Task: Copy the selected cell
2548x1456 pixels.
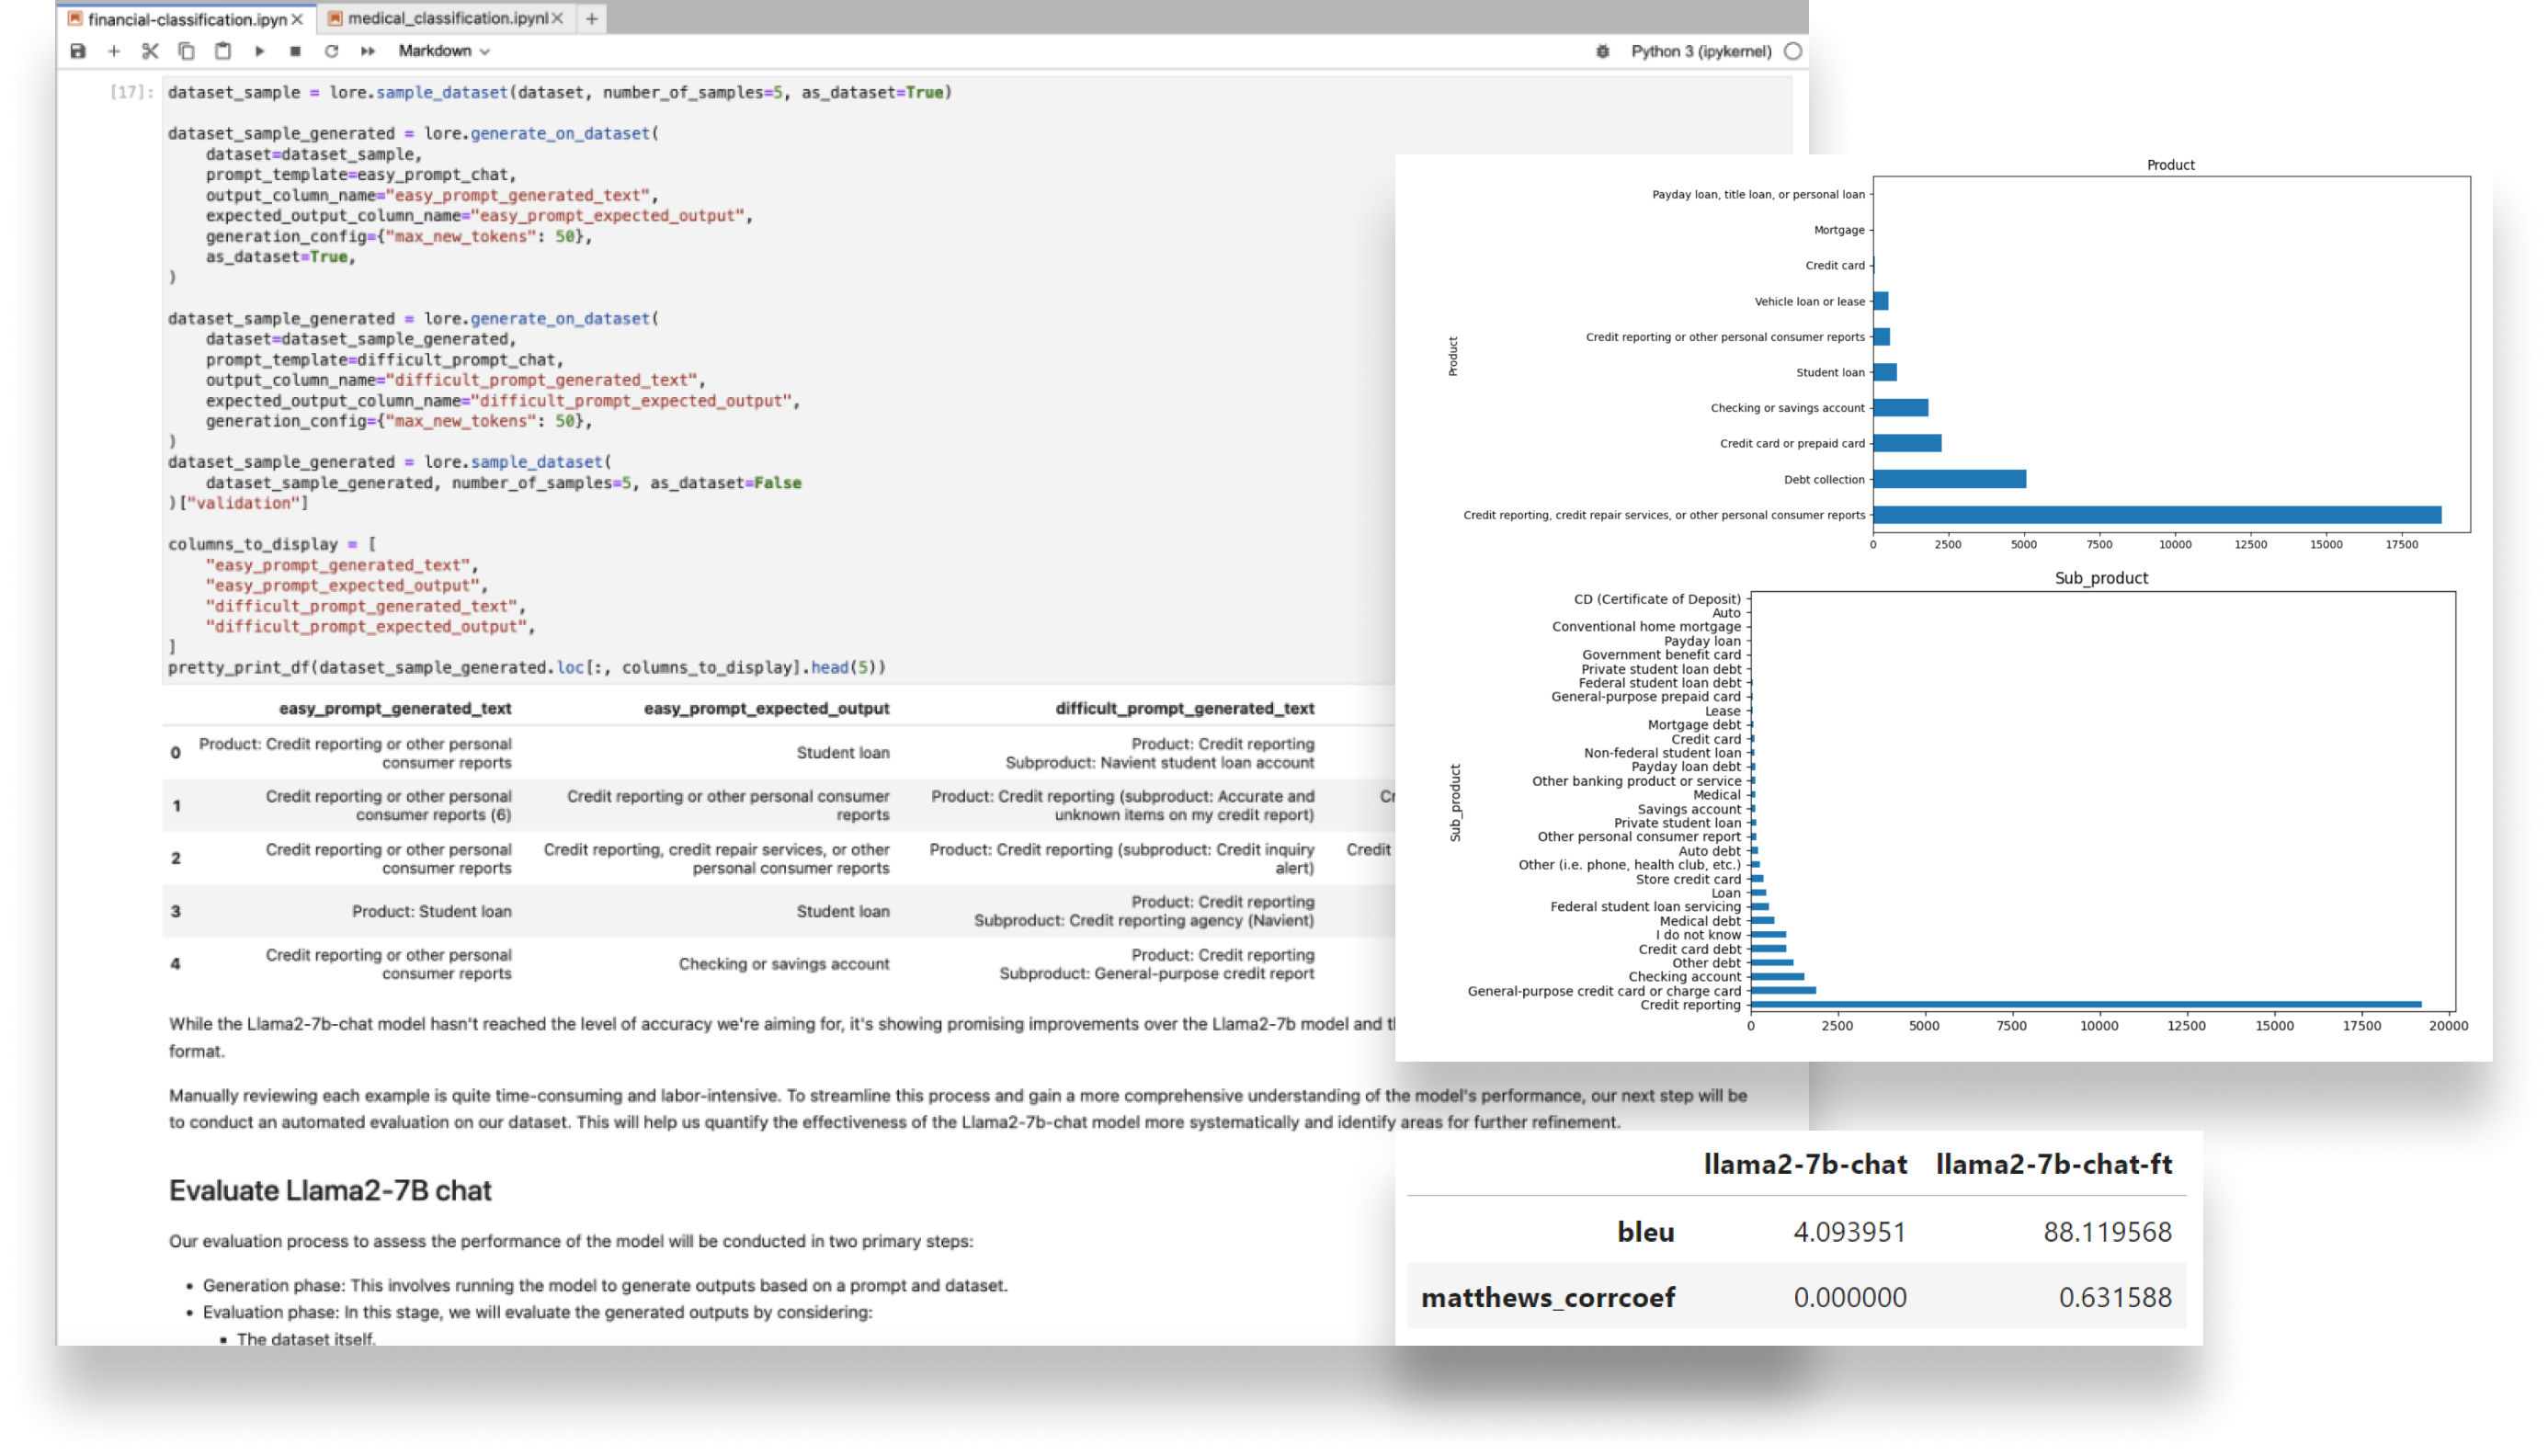Action: pos(186,51)
